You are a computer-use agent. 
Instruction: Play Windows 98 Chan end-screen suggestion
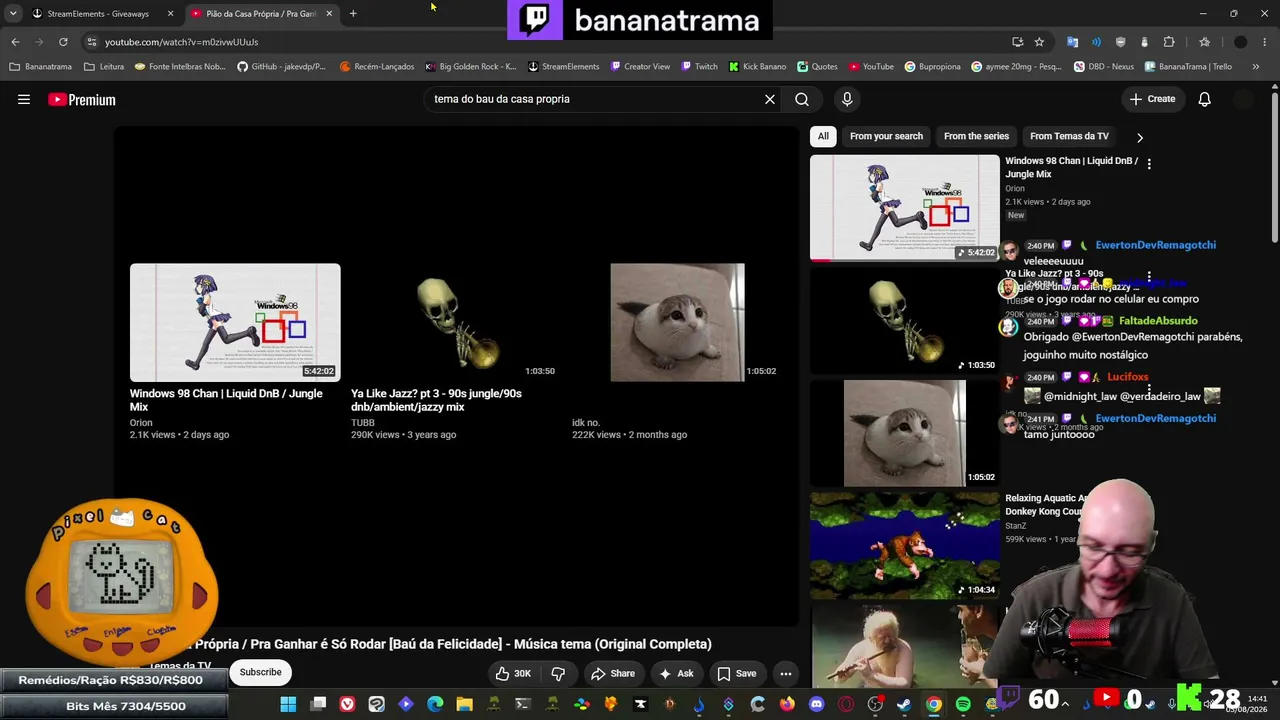[235, 322]
